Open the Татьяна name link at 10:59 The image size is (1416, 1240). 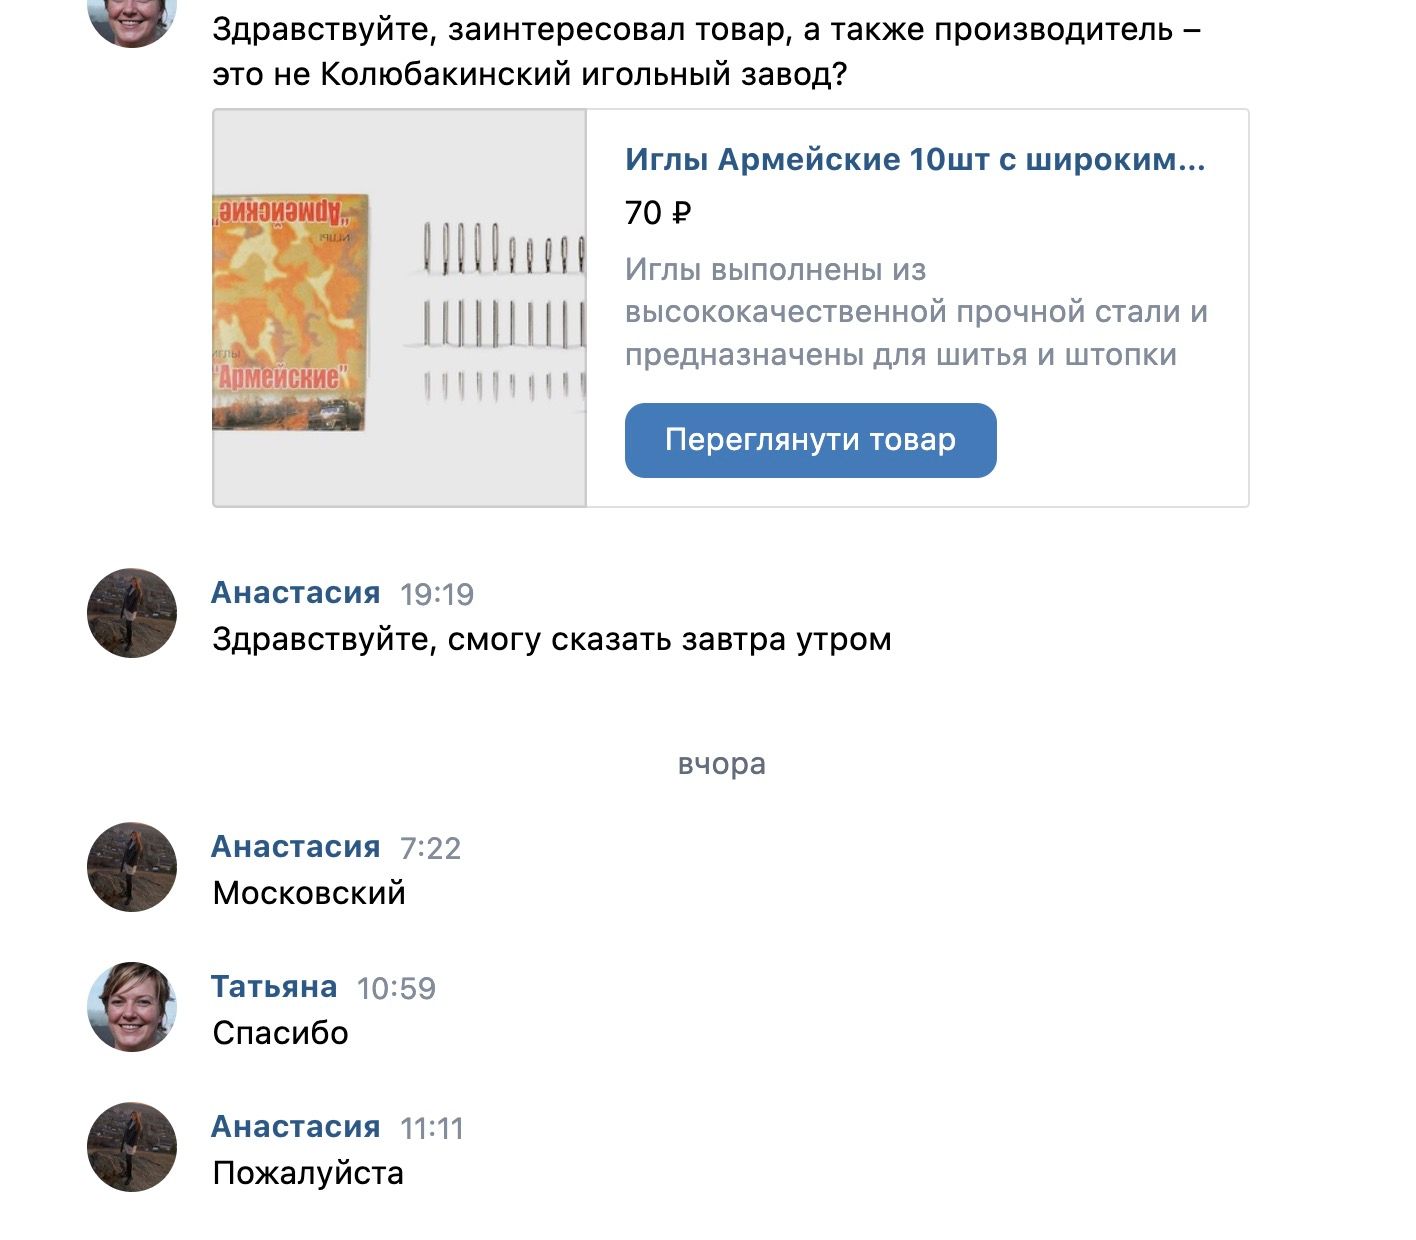click(274, 986)
